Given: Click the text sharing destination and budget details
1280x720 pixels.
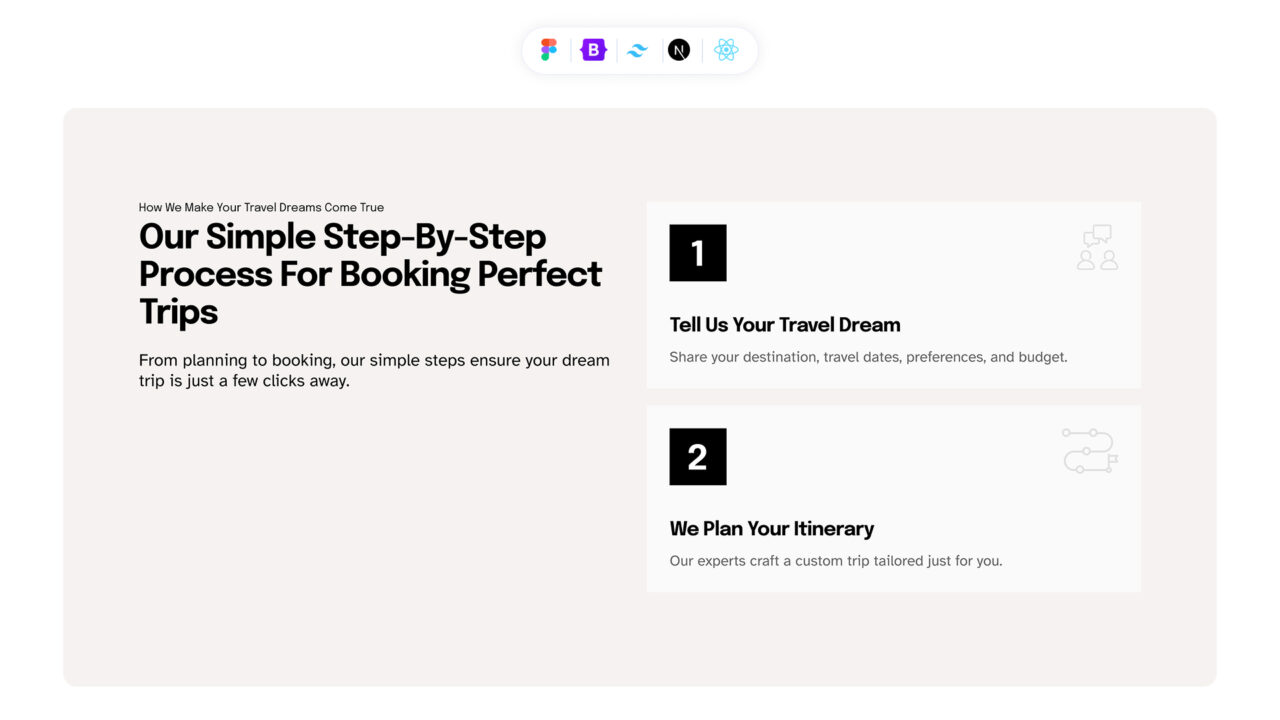Looking at the screenshot, I should (868, 357).
